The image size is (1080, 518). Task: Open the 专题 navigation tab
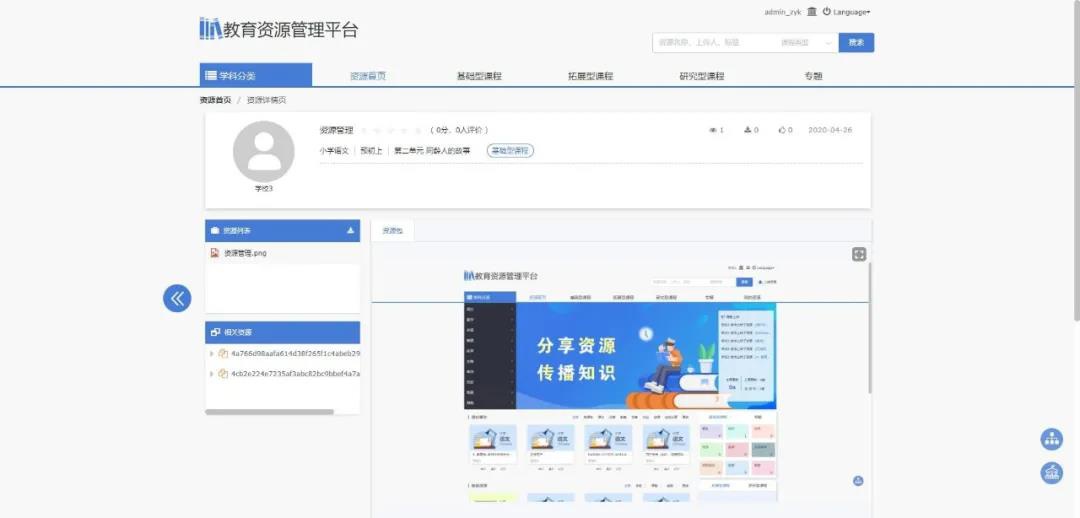tap(813, 76)
